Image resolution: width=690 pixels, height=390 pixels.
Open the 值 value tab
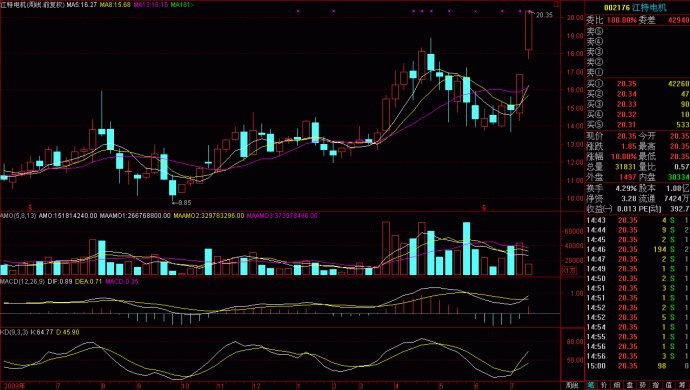tap(669, 385)
